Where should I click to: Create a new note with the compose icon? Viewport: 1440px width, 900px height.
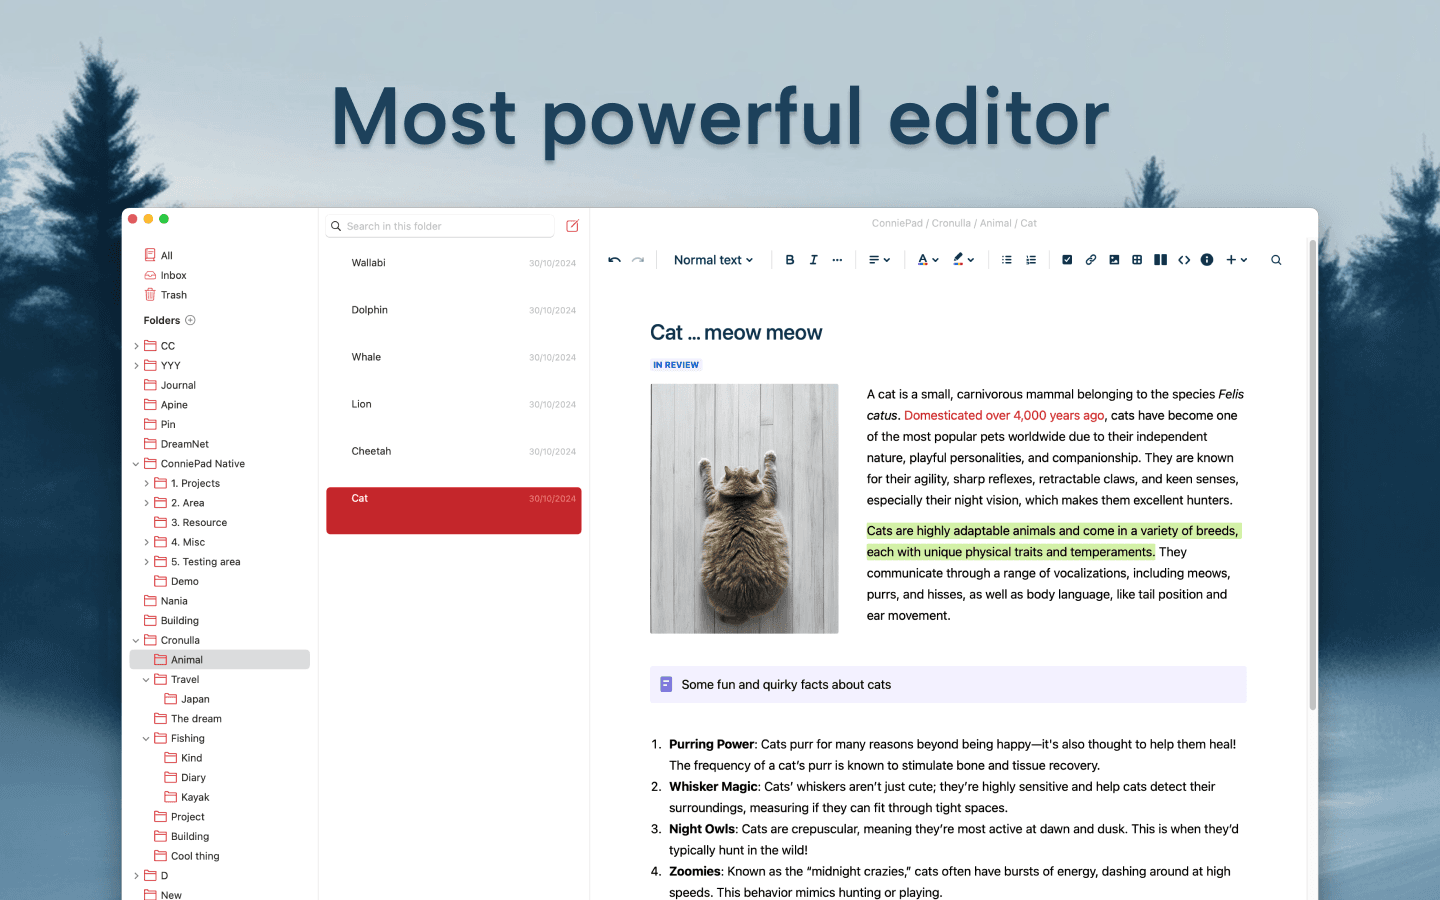click(572, 226)
